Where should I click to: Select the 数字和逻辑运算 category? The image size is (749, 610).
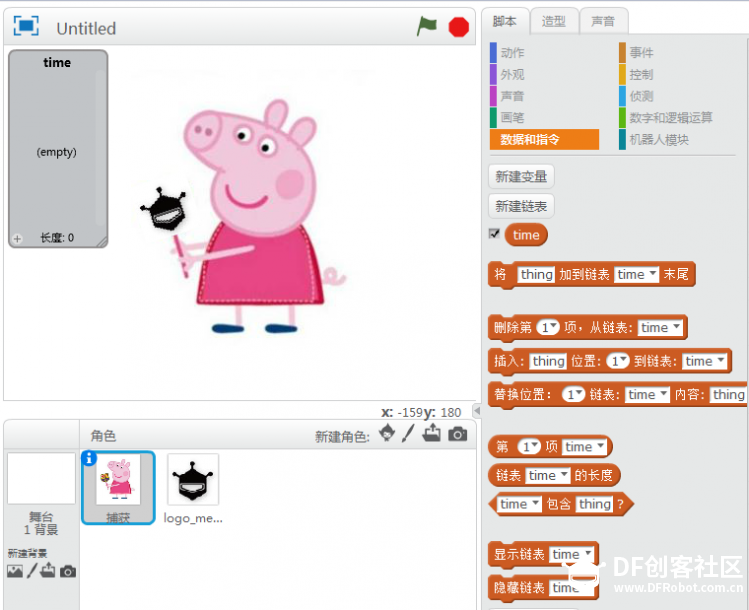coord(671,118)
